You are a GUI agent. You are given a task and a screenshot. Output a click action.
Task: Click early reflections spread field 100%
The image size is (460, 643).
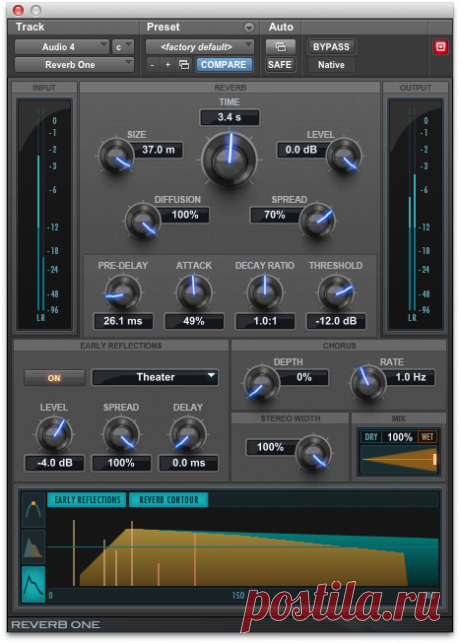pos(121,463)
